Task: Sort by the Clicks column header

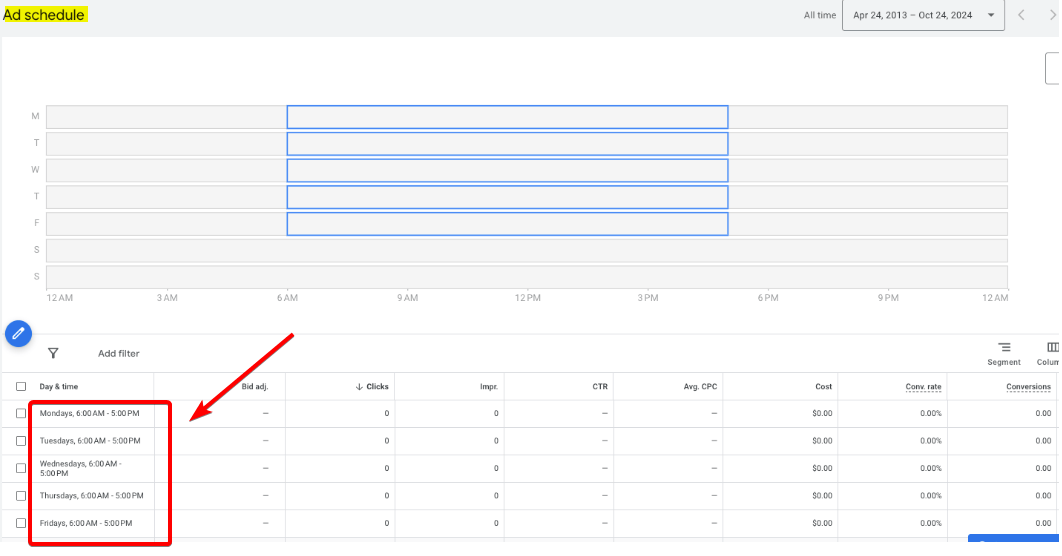Action: (372, 386)
